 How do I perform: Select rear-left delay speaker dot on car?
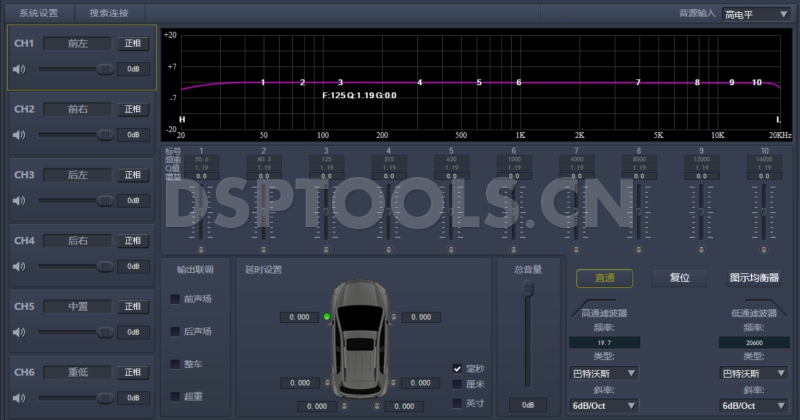pyautogui.click(x=327, y=382)
